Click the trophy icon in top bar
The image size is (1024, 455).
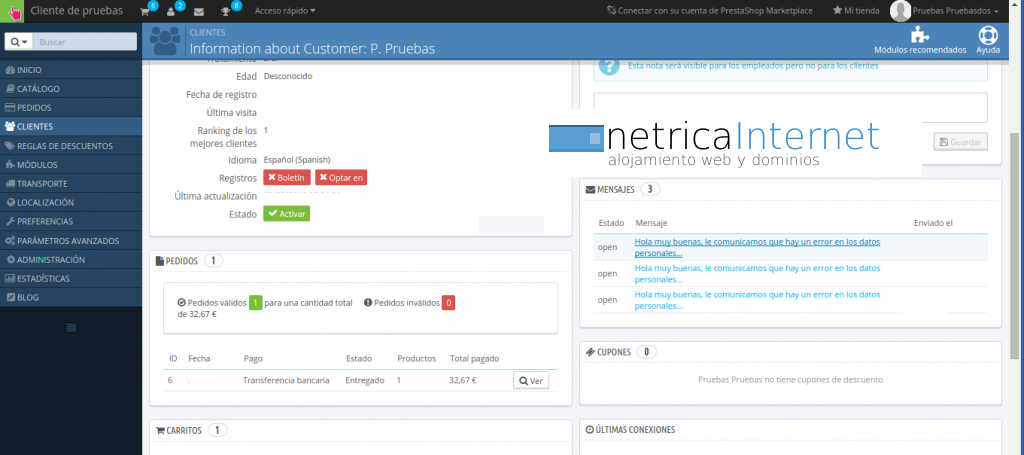[227, 11]
